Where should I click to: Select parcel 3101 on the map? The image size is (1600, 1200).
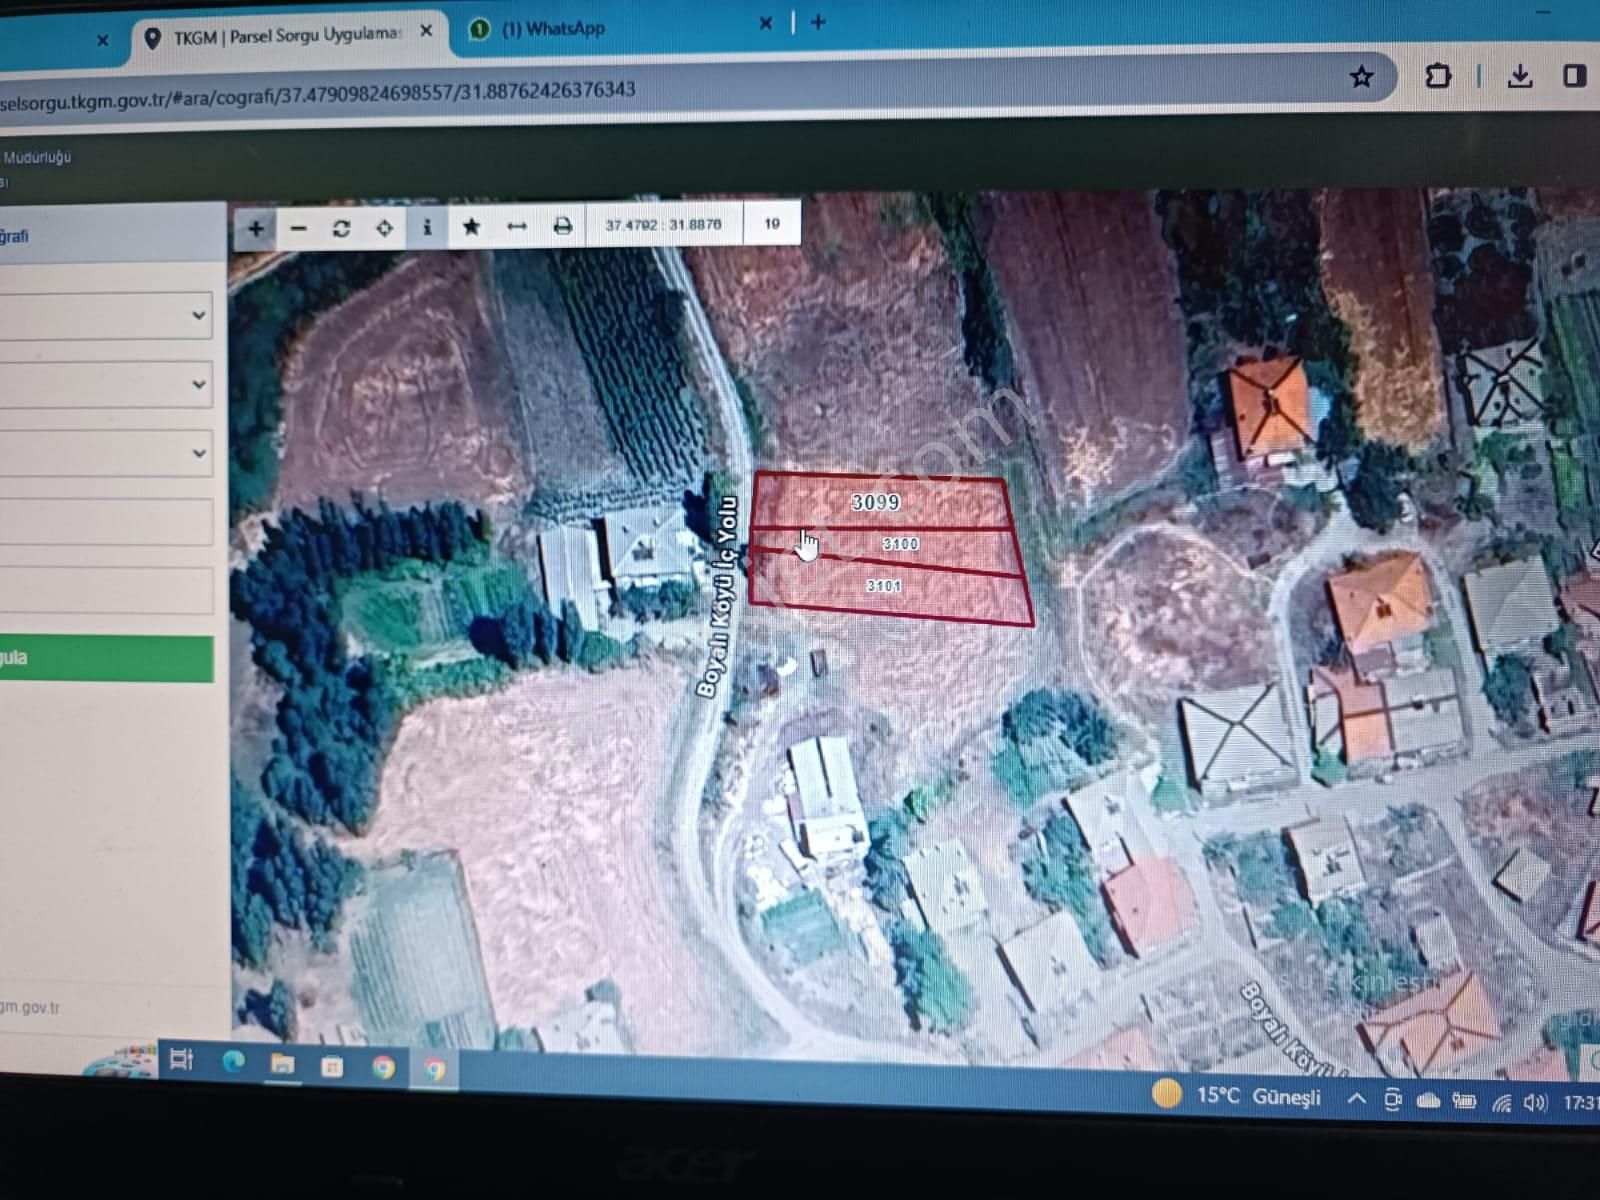884,587
